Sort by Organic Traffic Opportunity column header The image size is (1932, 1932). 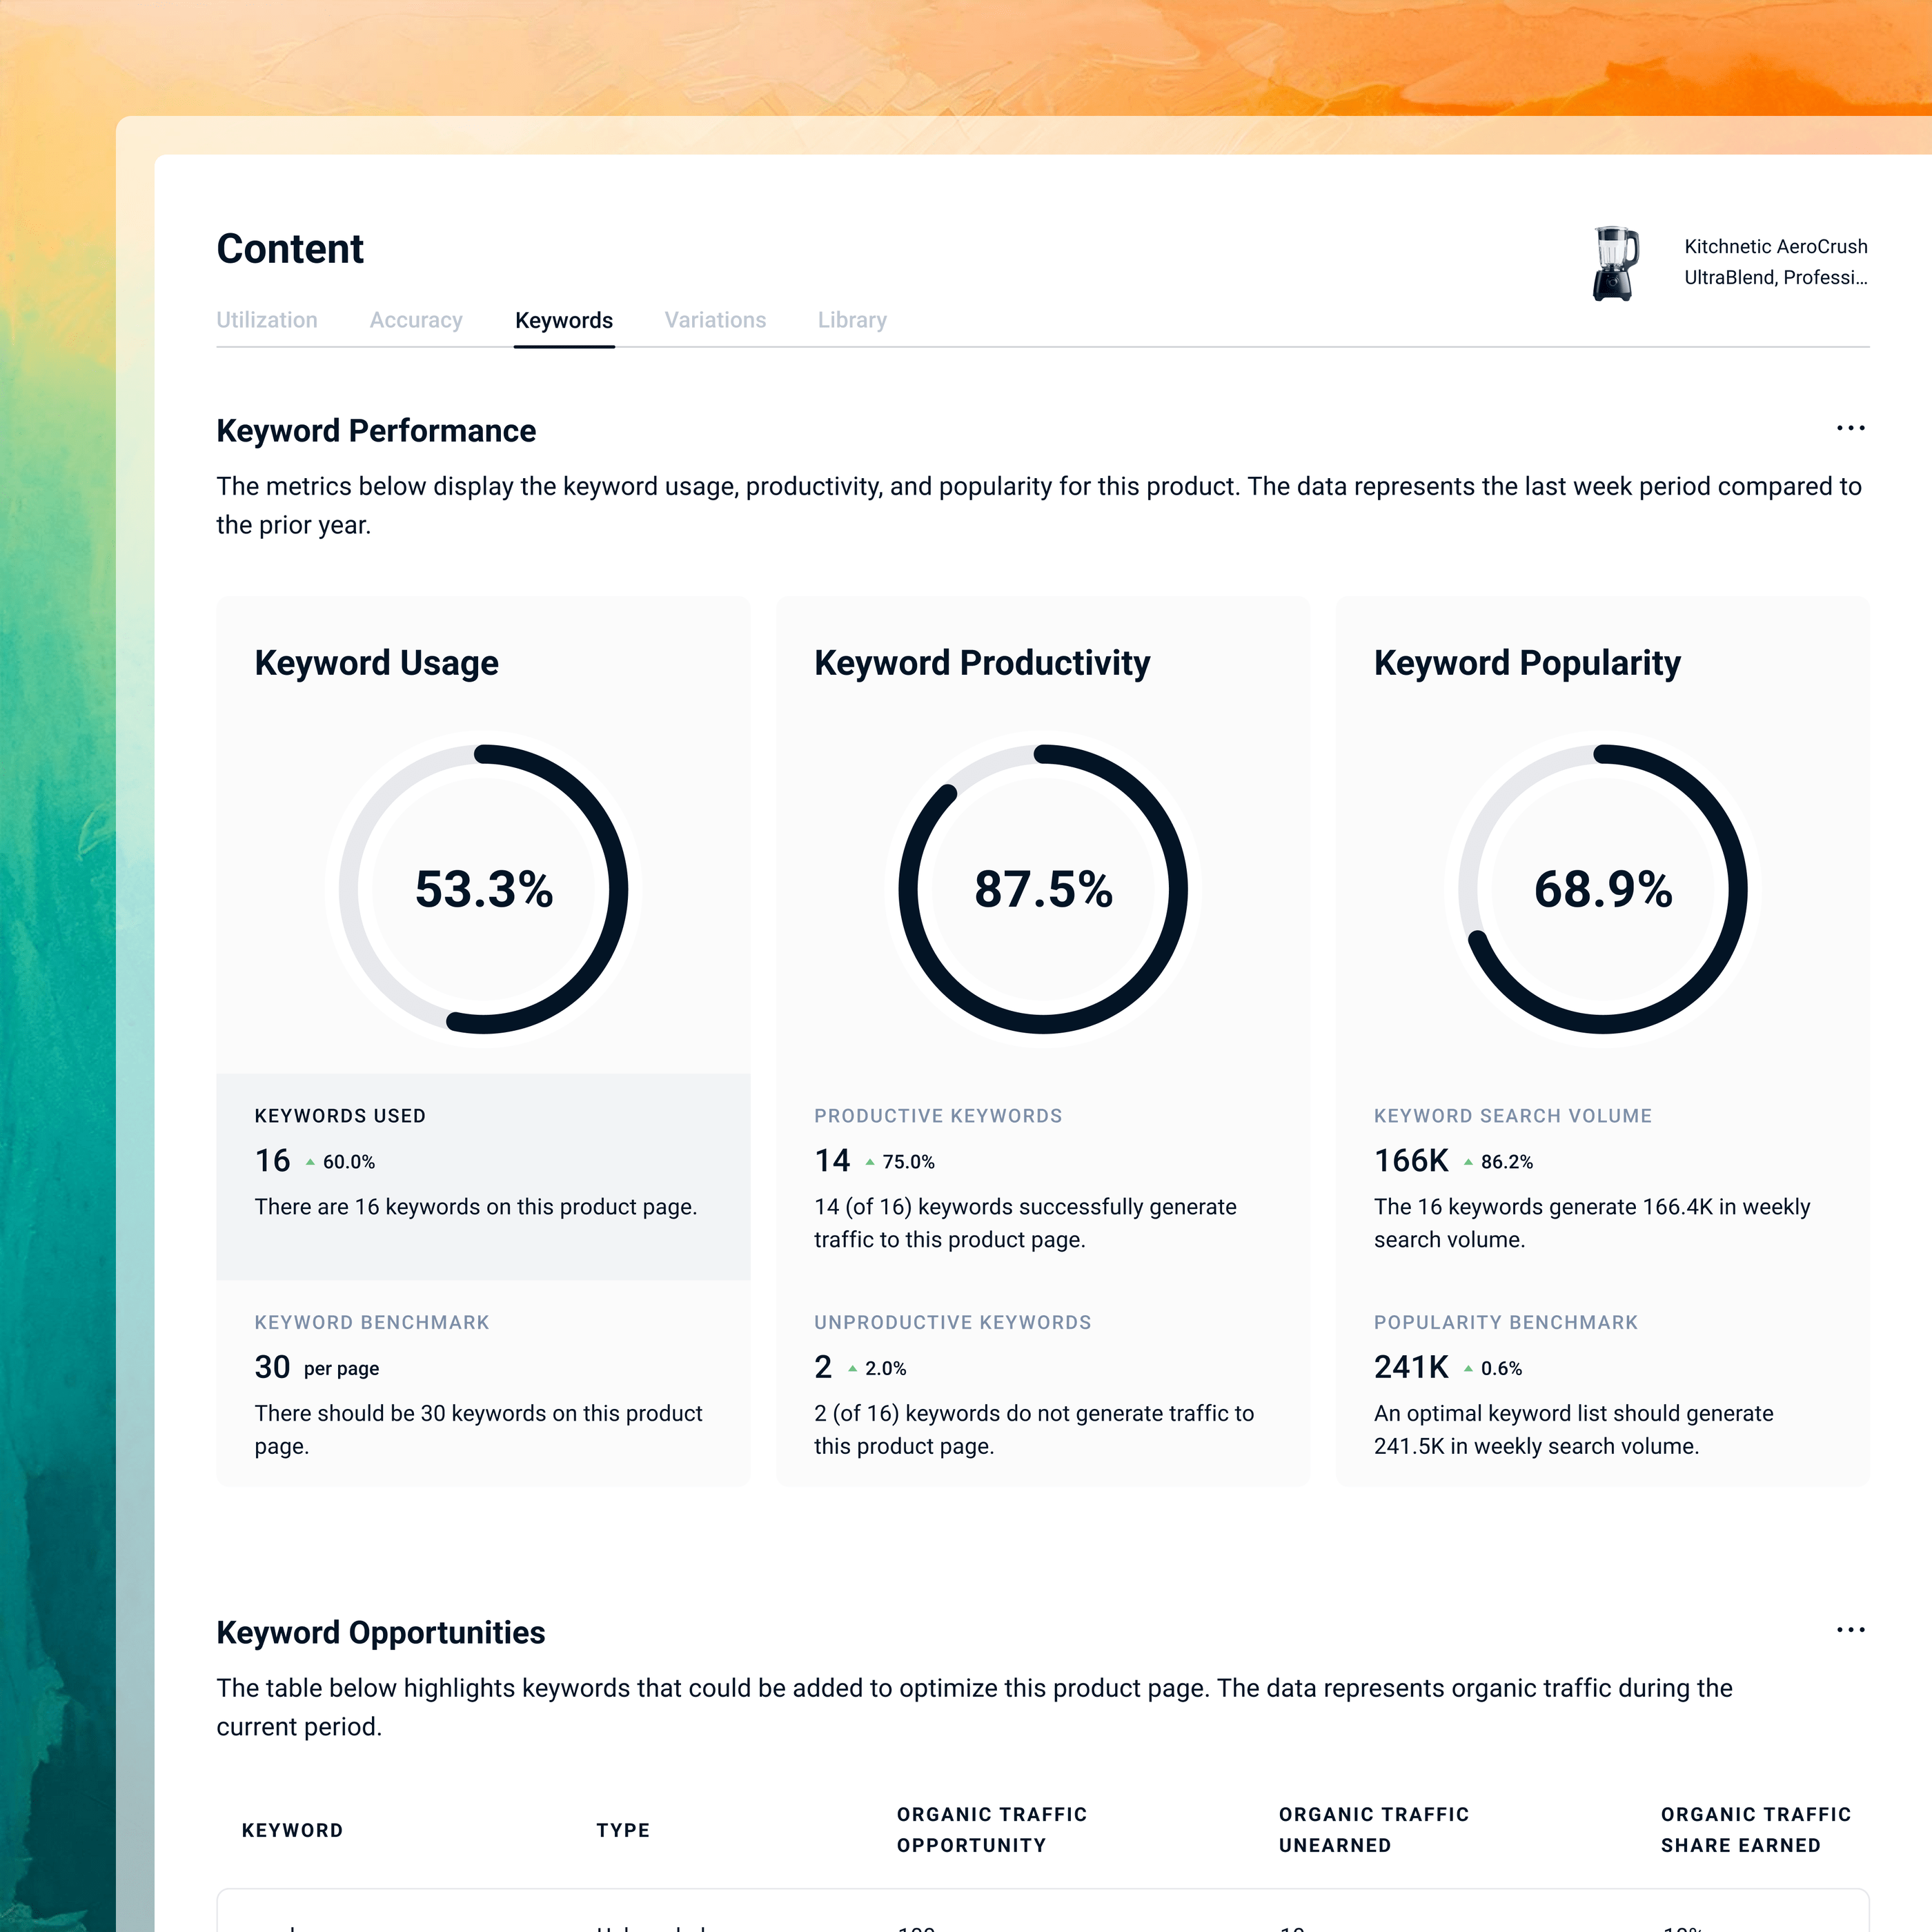pyautogui.click(x=991, y=1830)
